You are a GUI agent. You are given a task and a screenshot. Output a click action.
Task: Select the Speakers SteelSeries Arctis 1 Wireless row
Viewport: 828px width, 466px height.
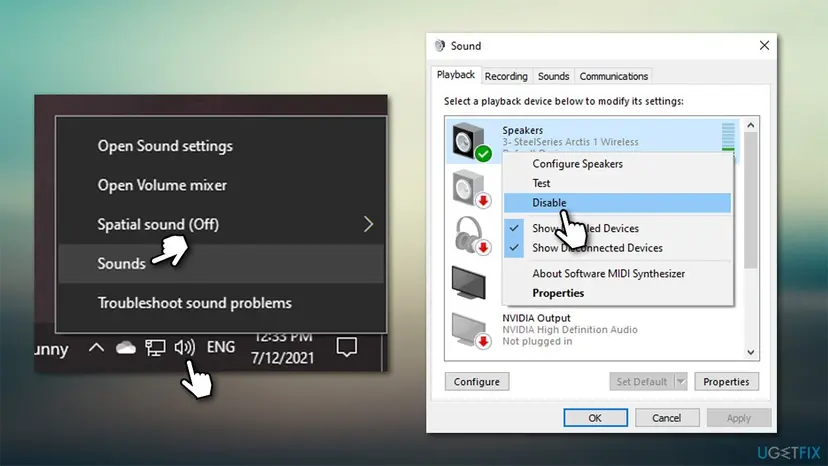click(592, 141)
